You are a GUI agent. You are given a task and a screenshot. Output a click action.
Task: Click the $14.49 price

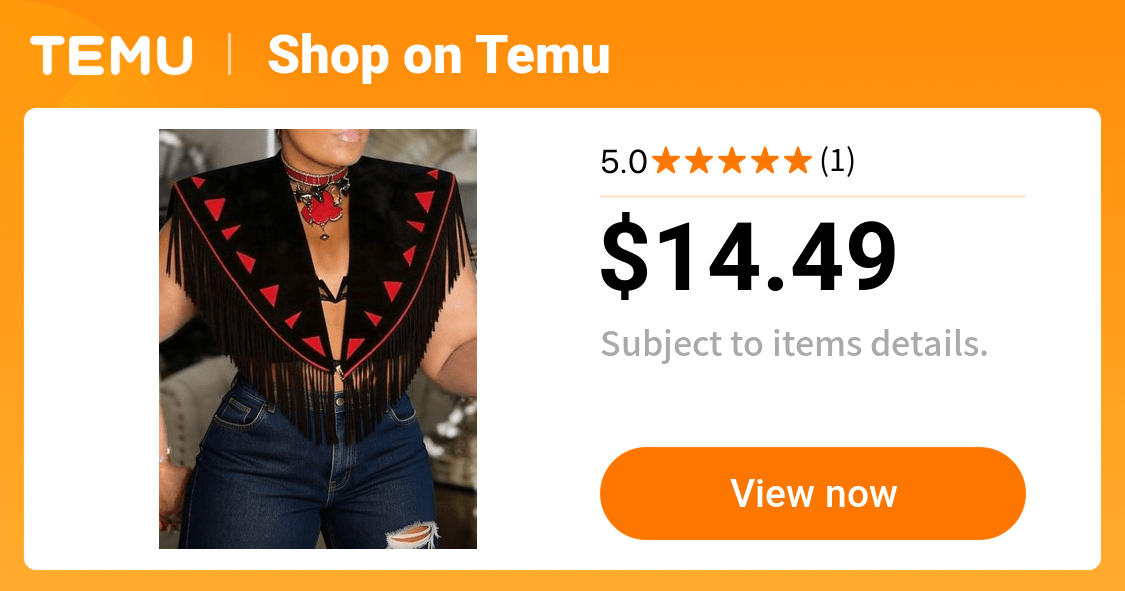[x=748, y=256]
